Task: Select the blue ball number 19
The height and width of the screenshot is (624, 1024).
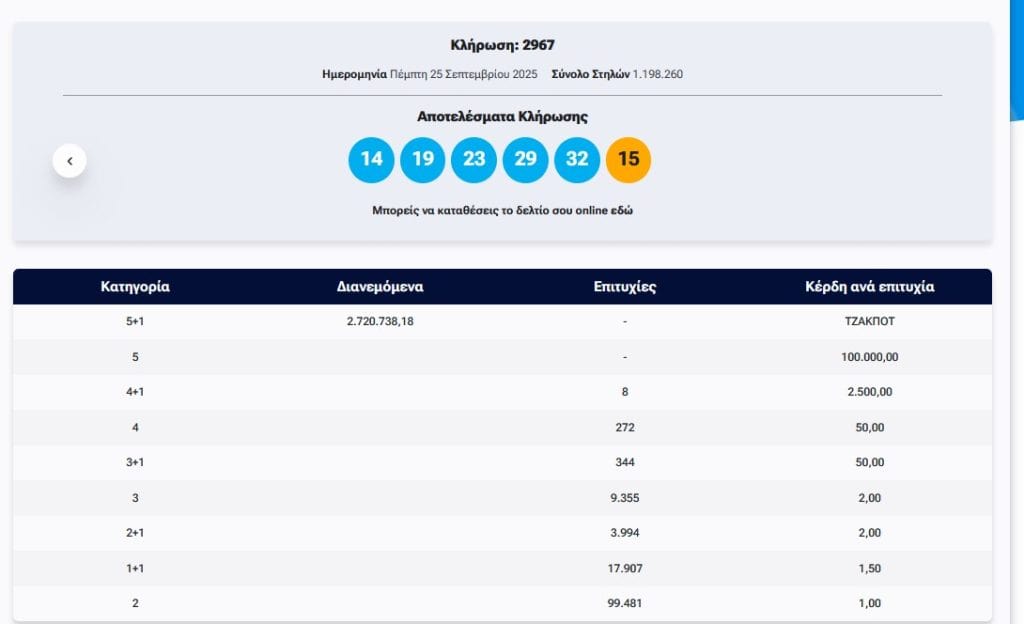Action: pos(423,159)
